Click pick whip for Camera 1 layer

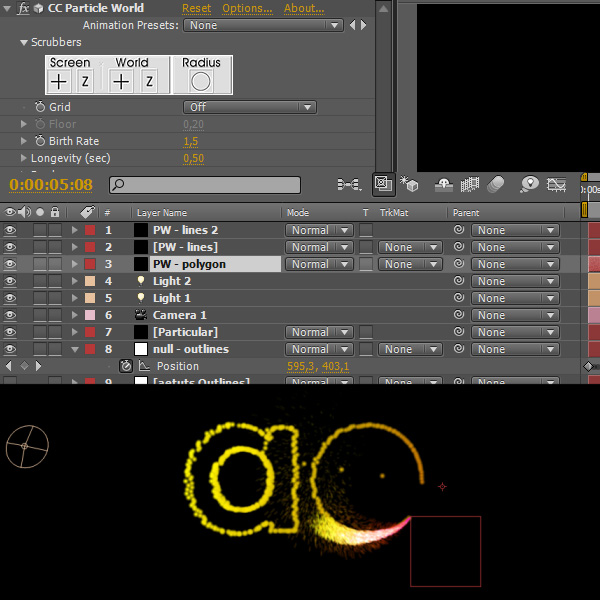pos(459,315)
